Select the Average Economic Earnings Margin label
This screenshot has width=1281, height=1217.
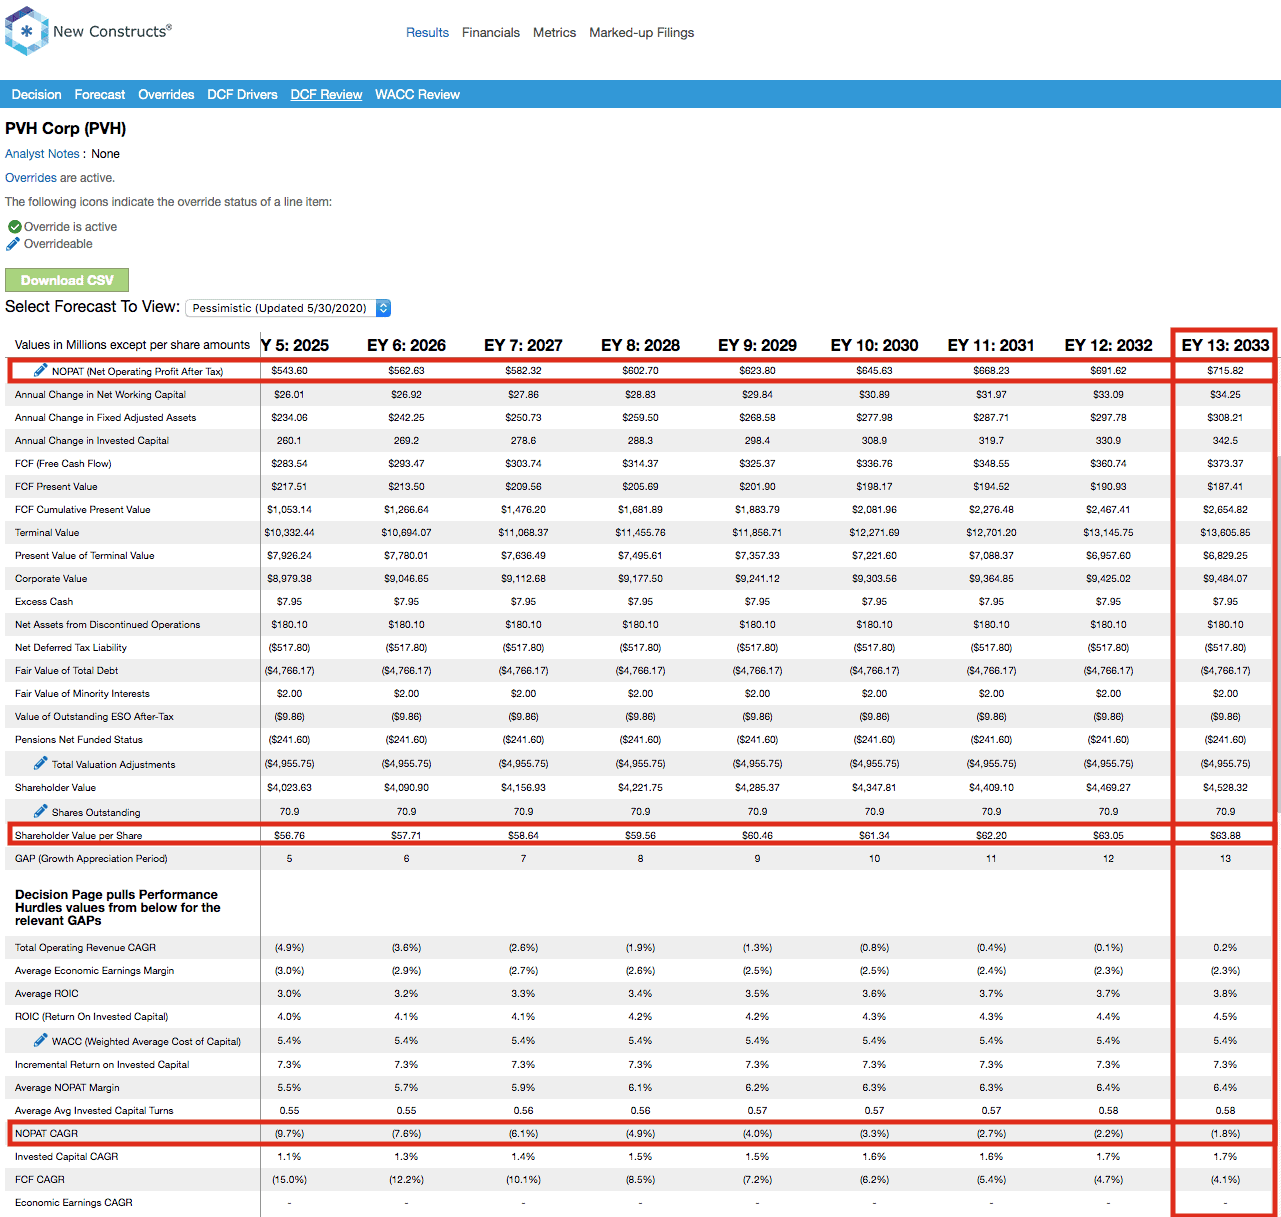click(94, 970)
